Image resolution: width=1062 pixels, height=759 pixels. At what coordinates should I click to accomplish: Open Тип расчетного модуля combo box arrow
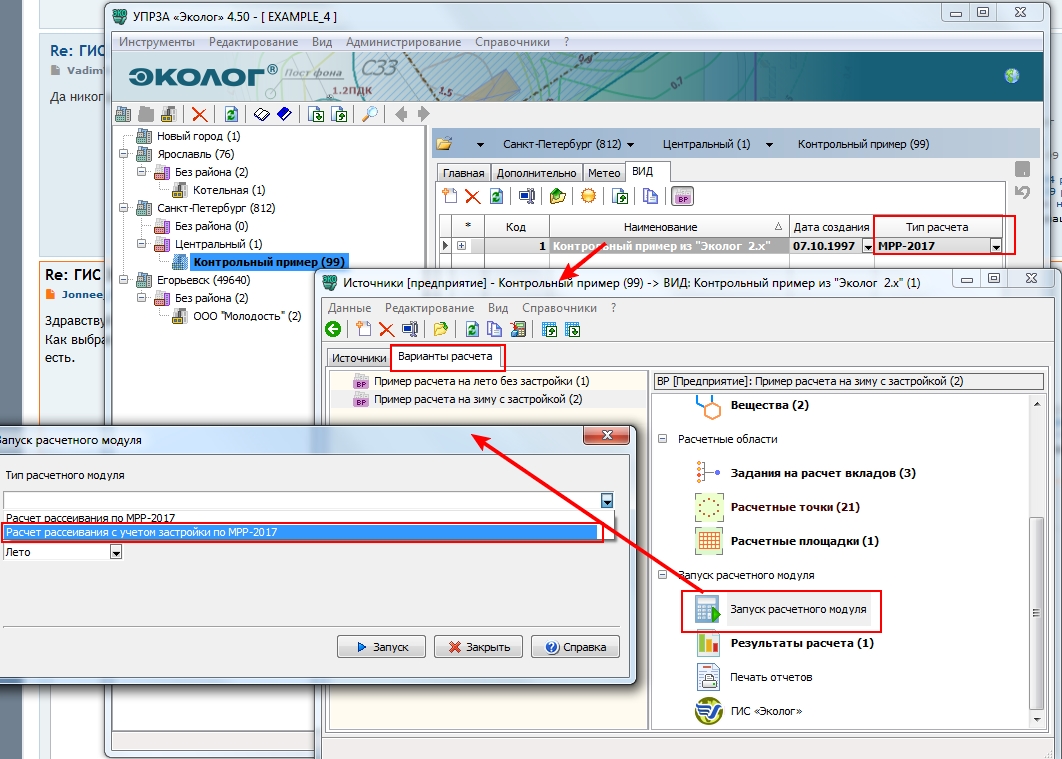point(607,500)
